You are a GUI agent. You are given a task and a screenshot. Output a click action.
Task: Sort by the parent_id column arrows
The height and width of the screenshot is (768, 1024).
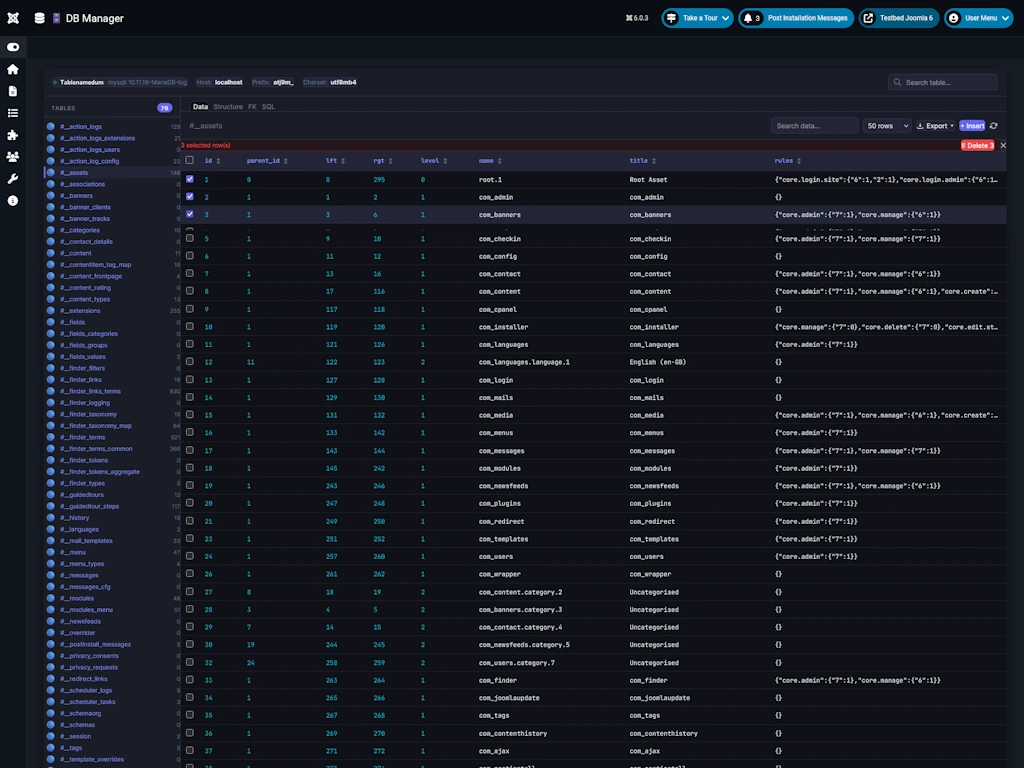[285, 161]
